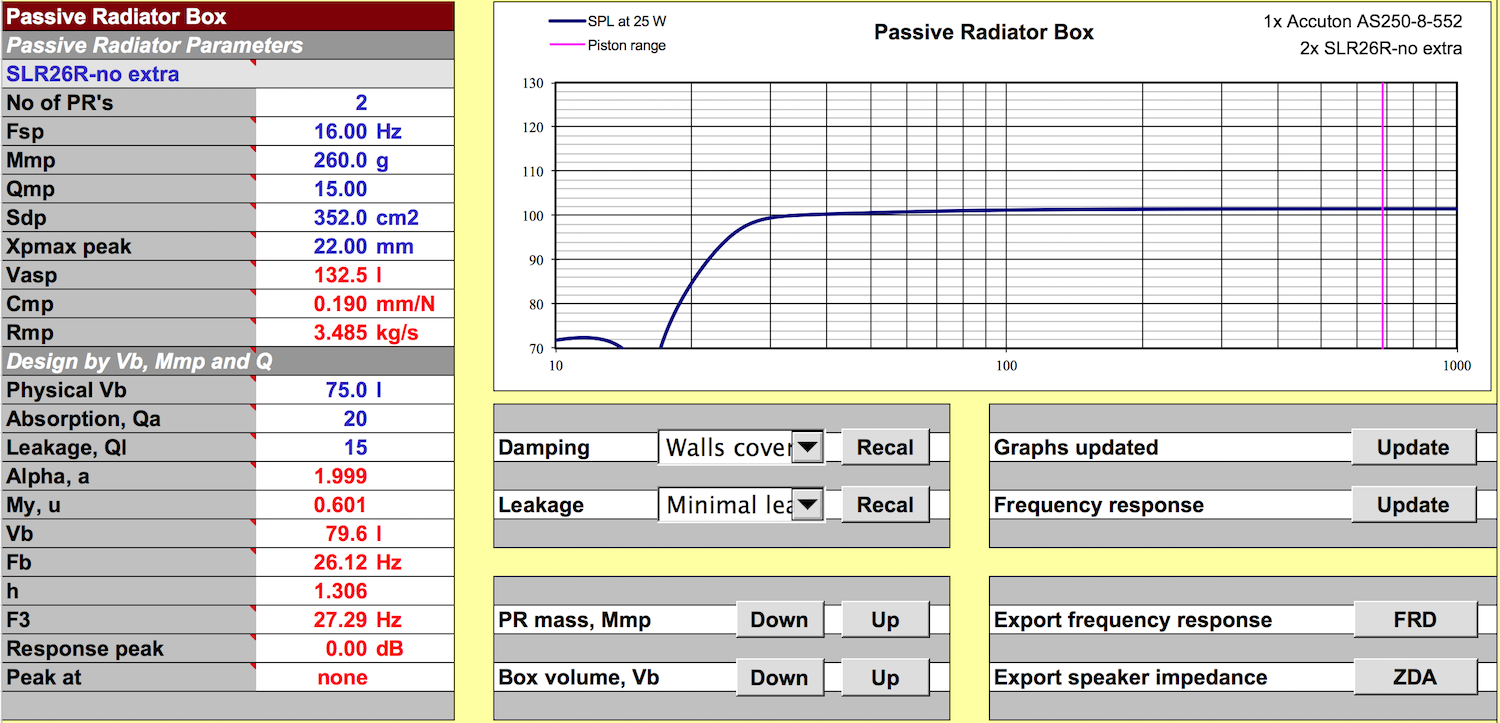
Task: Select the Fsp value 16.00 Hz
Action: coord(355,132)
